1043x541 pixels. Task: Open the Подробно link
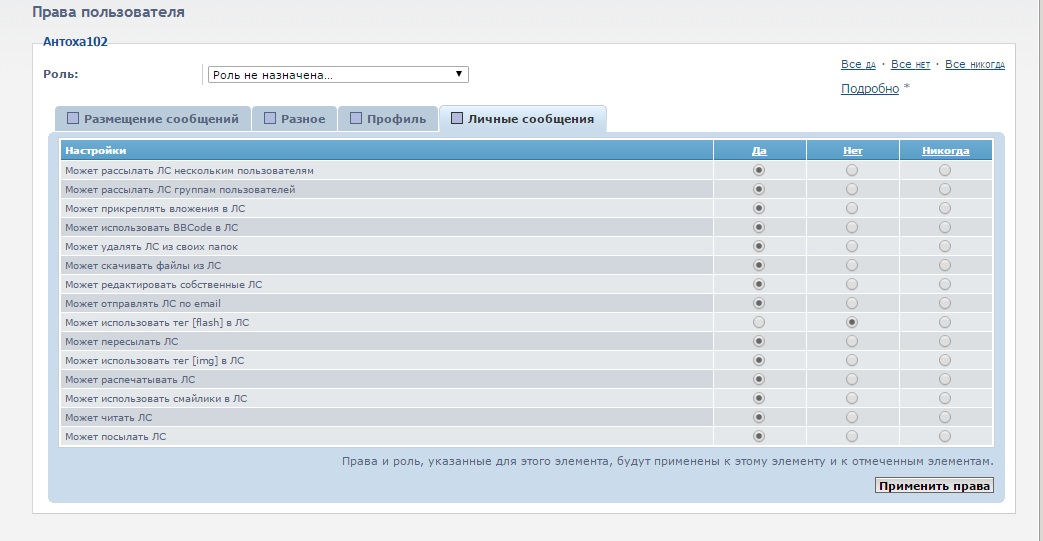[869, 88]
